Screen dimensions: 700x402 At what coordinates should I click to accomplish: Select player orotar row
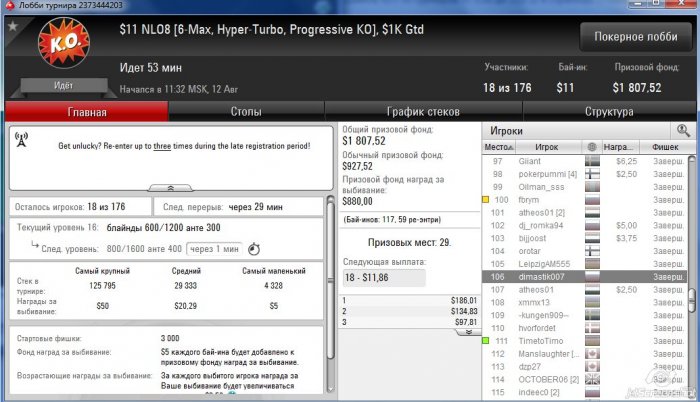tap(584, 251)
